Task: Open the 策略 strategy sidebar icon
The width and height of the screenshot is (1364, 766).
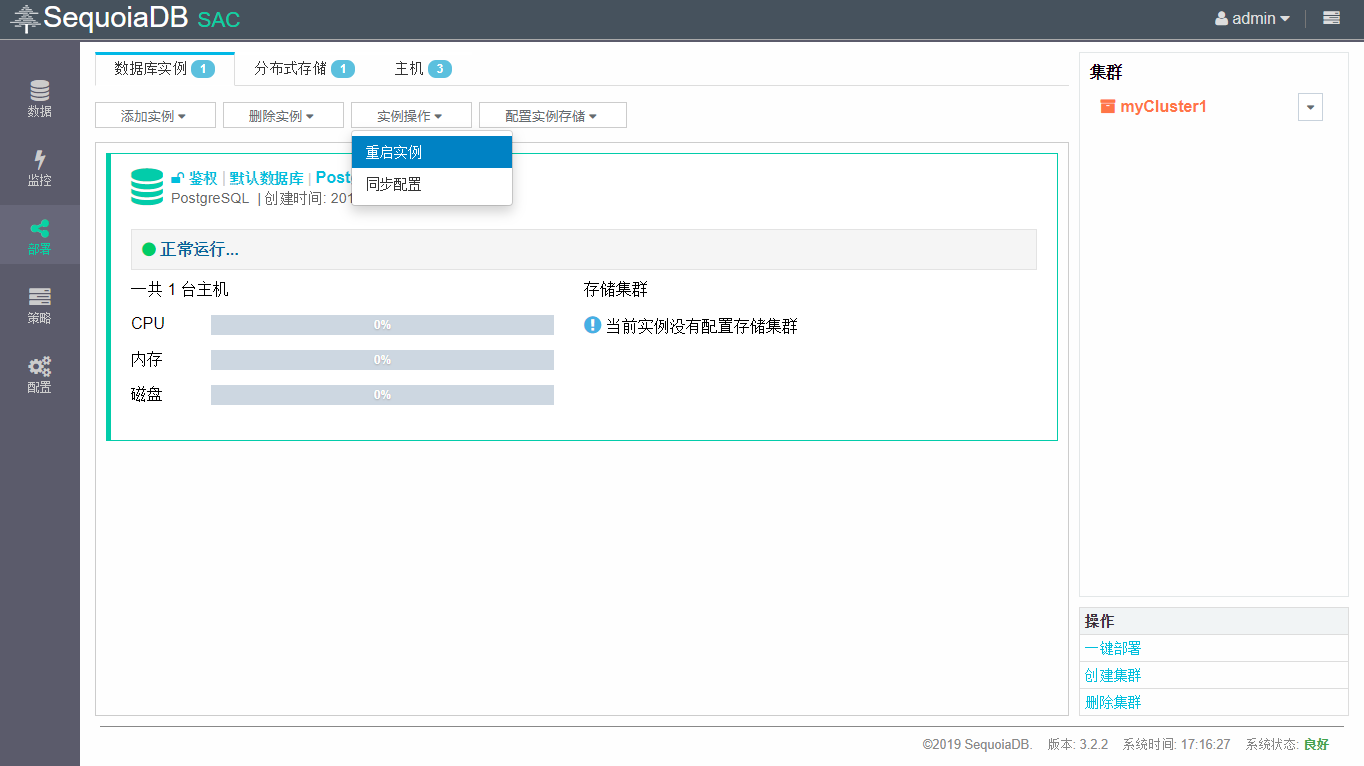Action: 39,305
